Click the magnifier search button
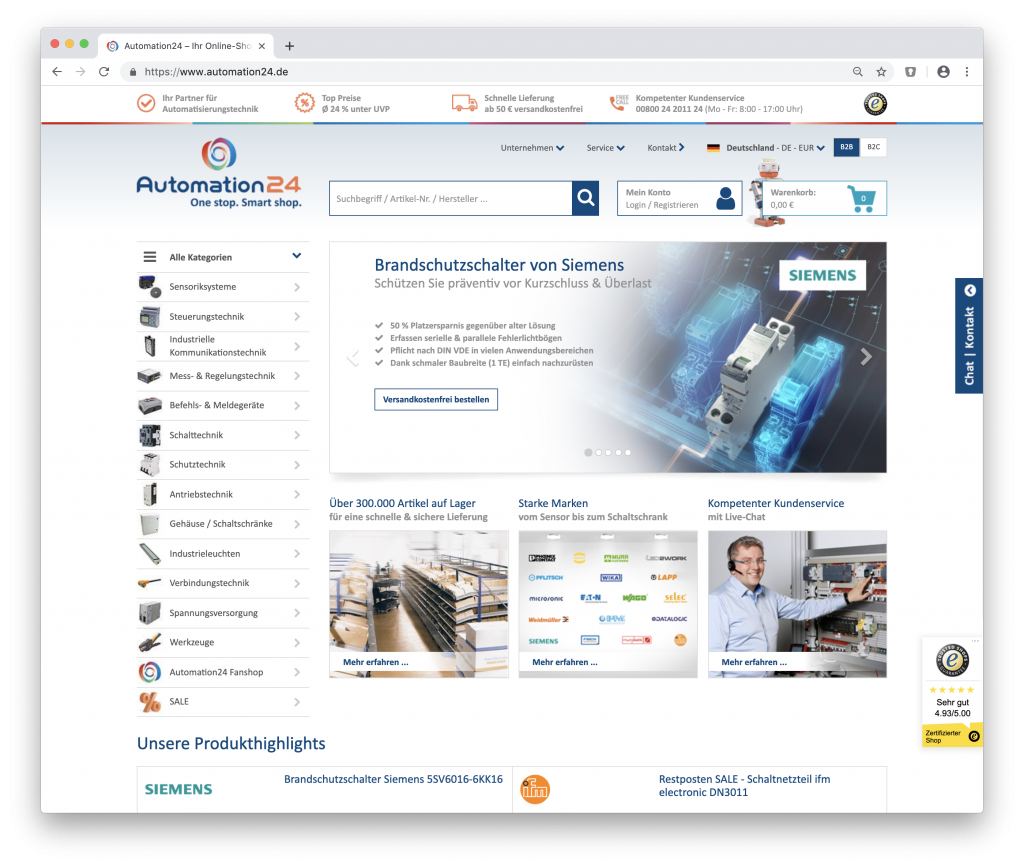The image size is (1024, 867). (x=585, y=198)
